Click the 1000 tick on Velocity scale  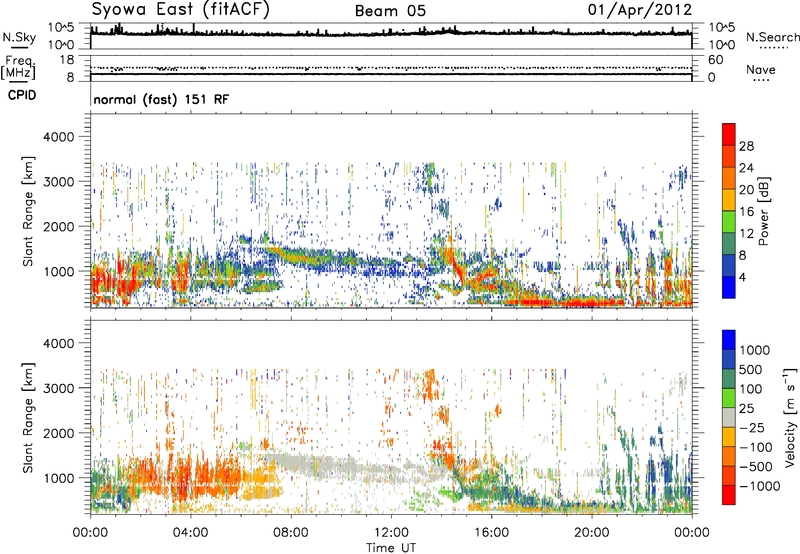click(755, 350)
